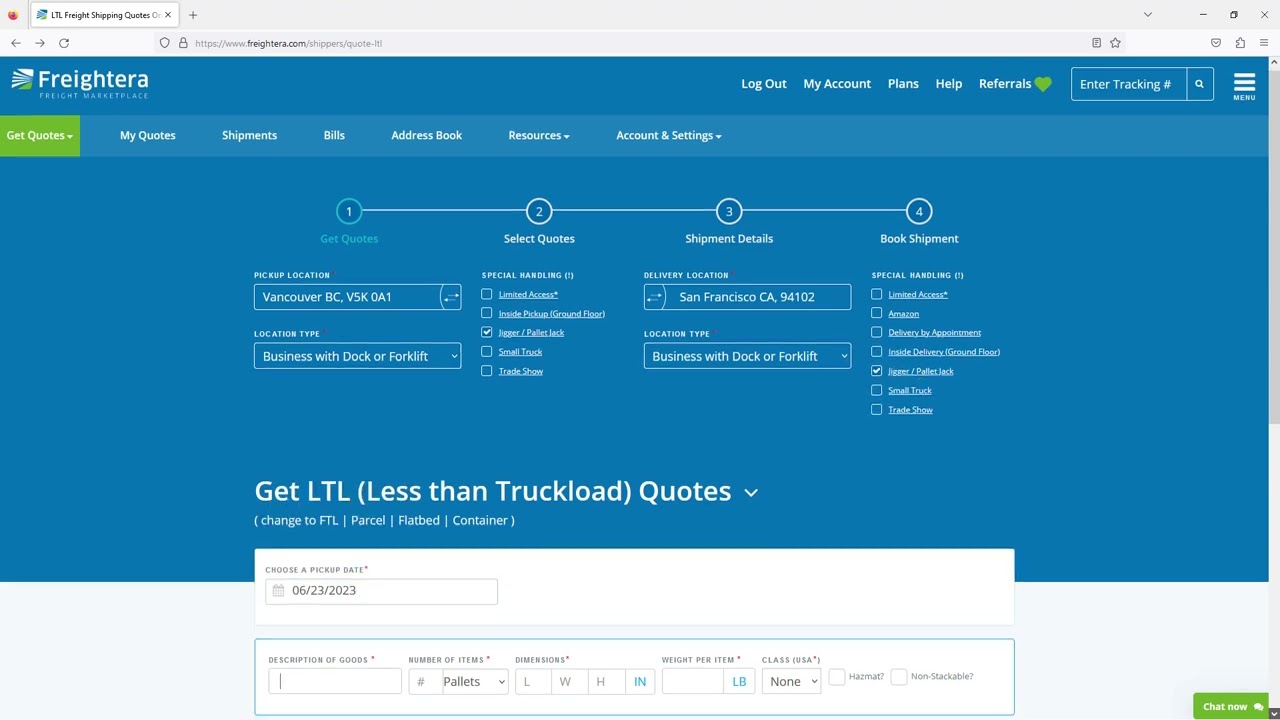Go forward with browser forward arrow
The height and width of the screenshot is (720, 1280).
pos(40,43)
